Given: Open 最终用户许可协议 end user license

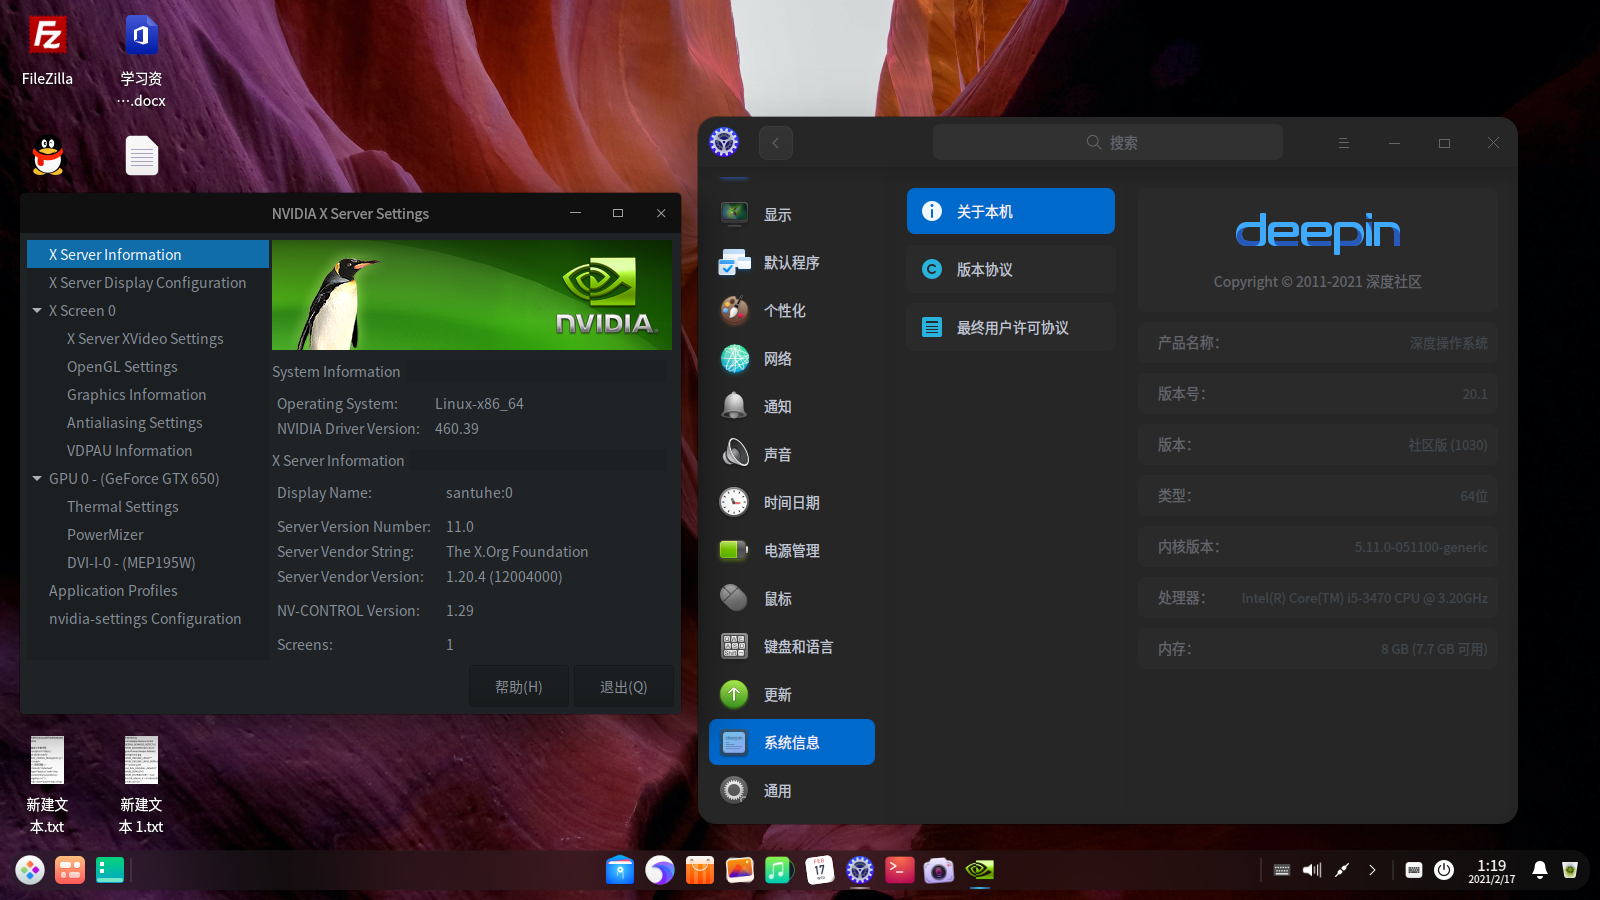Looking at the screenshot, I should point(1011,327).
